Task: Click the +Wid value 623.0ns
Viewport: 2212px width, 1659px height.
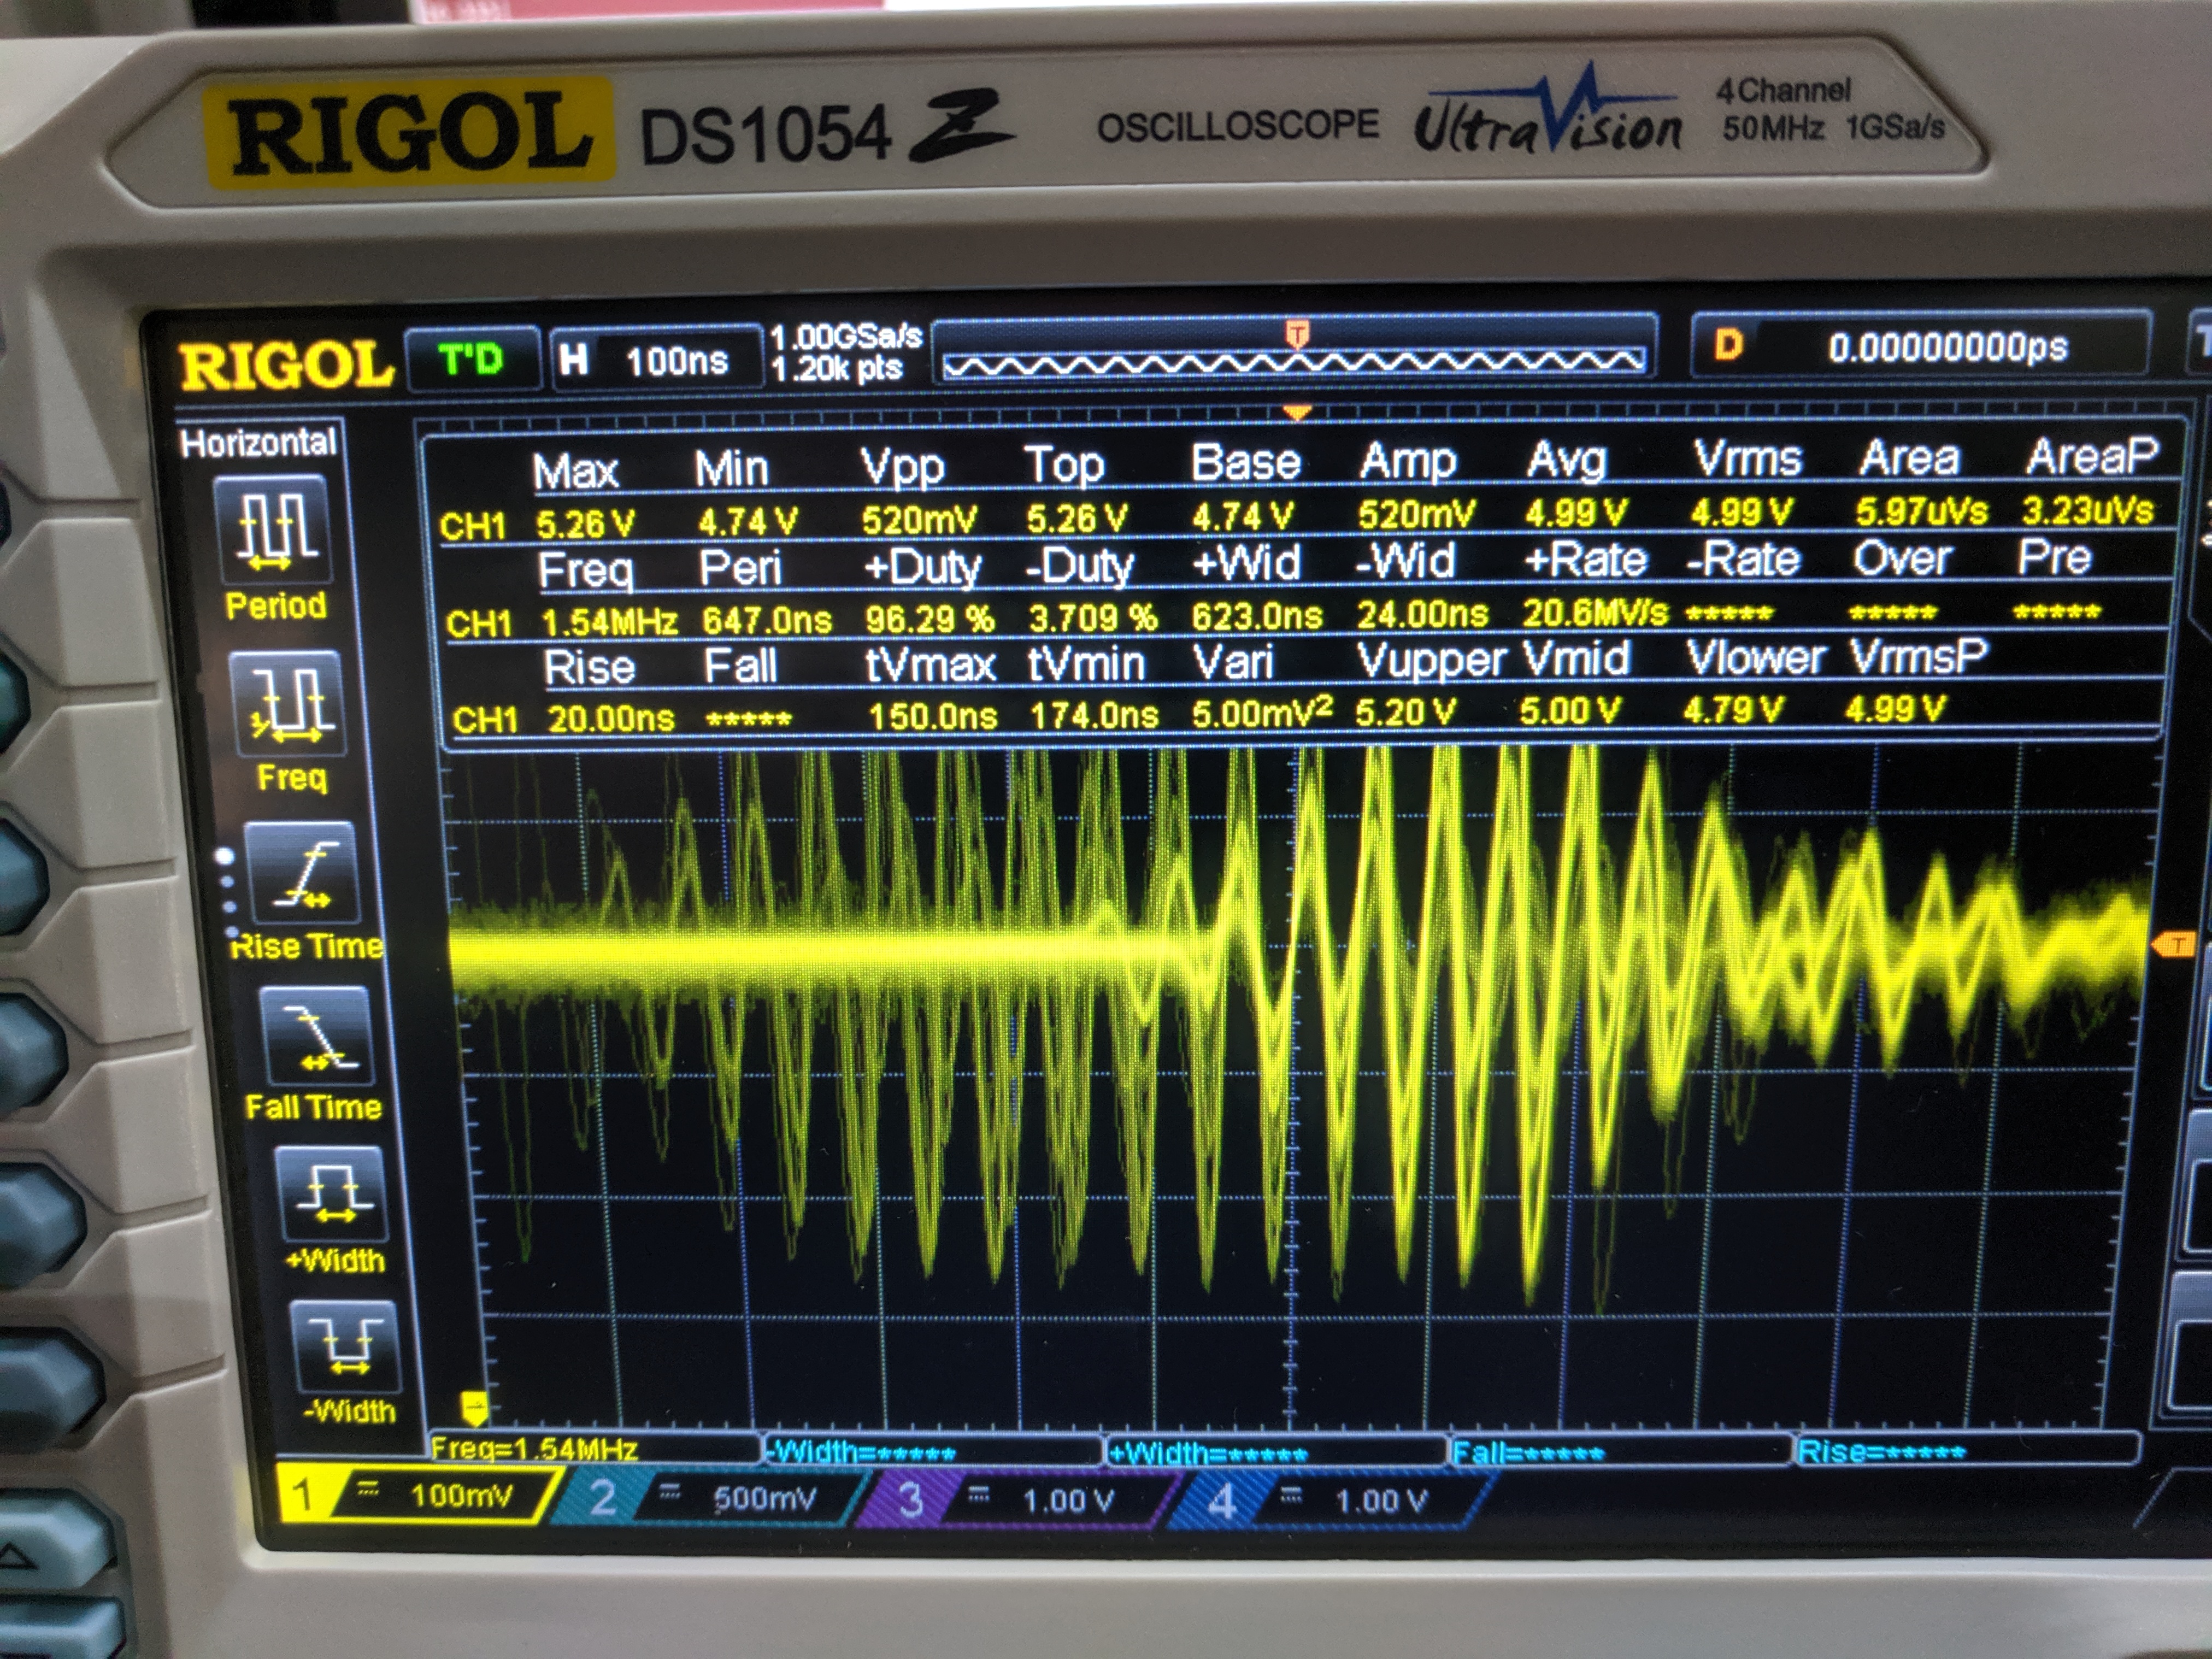Action: [x=1257, y=616]
